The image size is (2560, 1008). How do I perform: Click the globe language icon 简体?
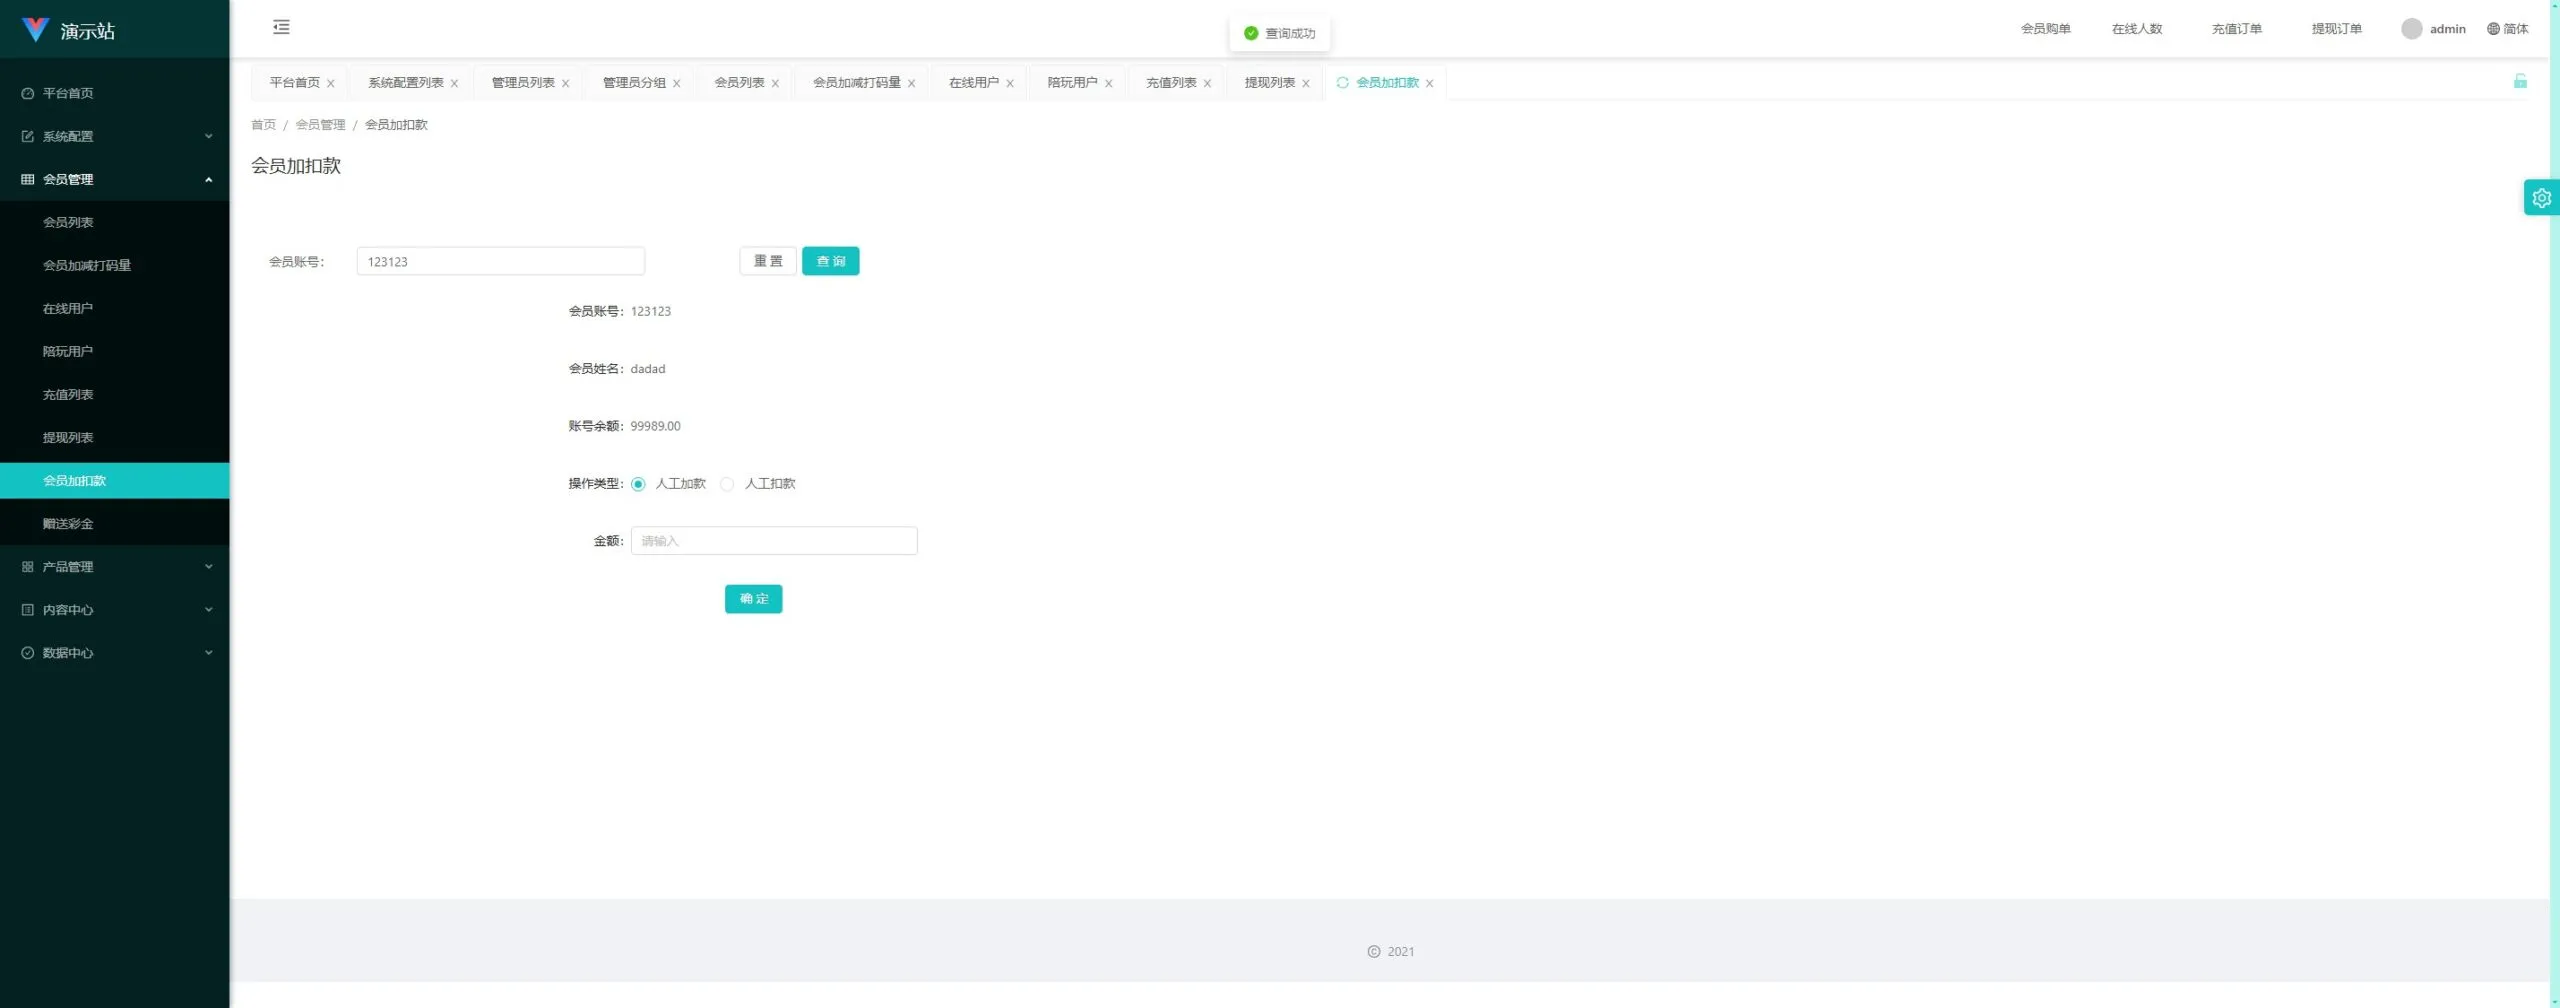pyautogui.click(x=2493, y=29)
